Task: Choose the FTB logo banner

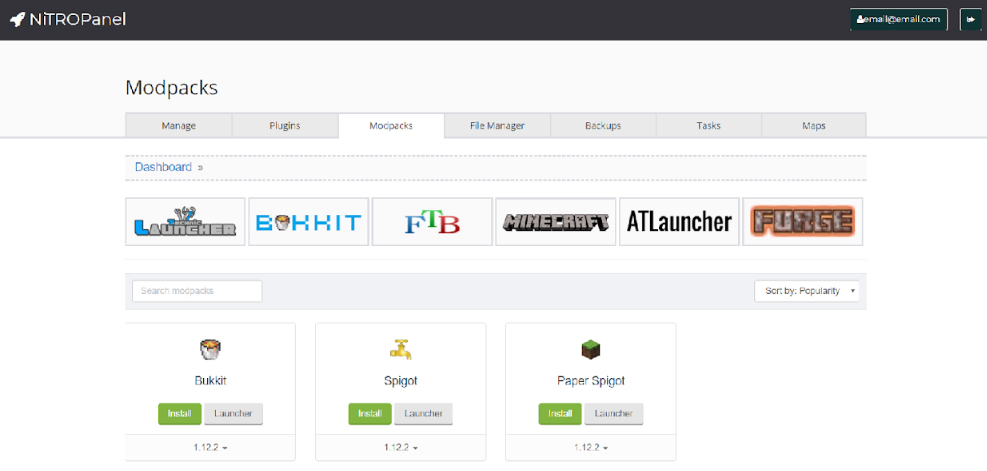Action: (x=432, y=222)
